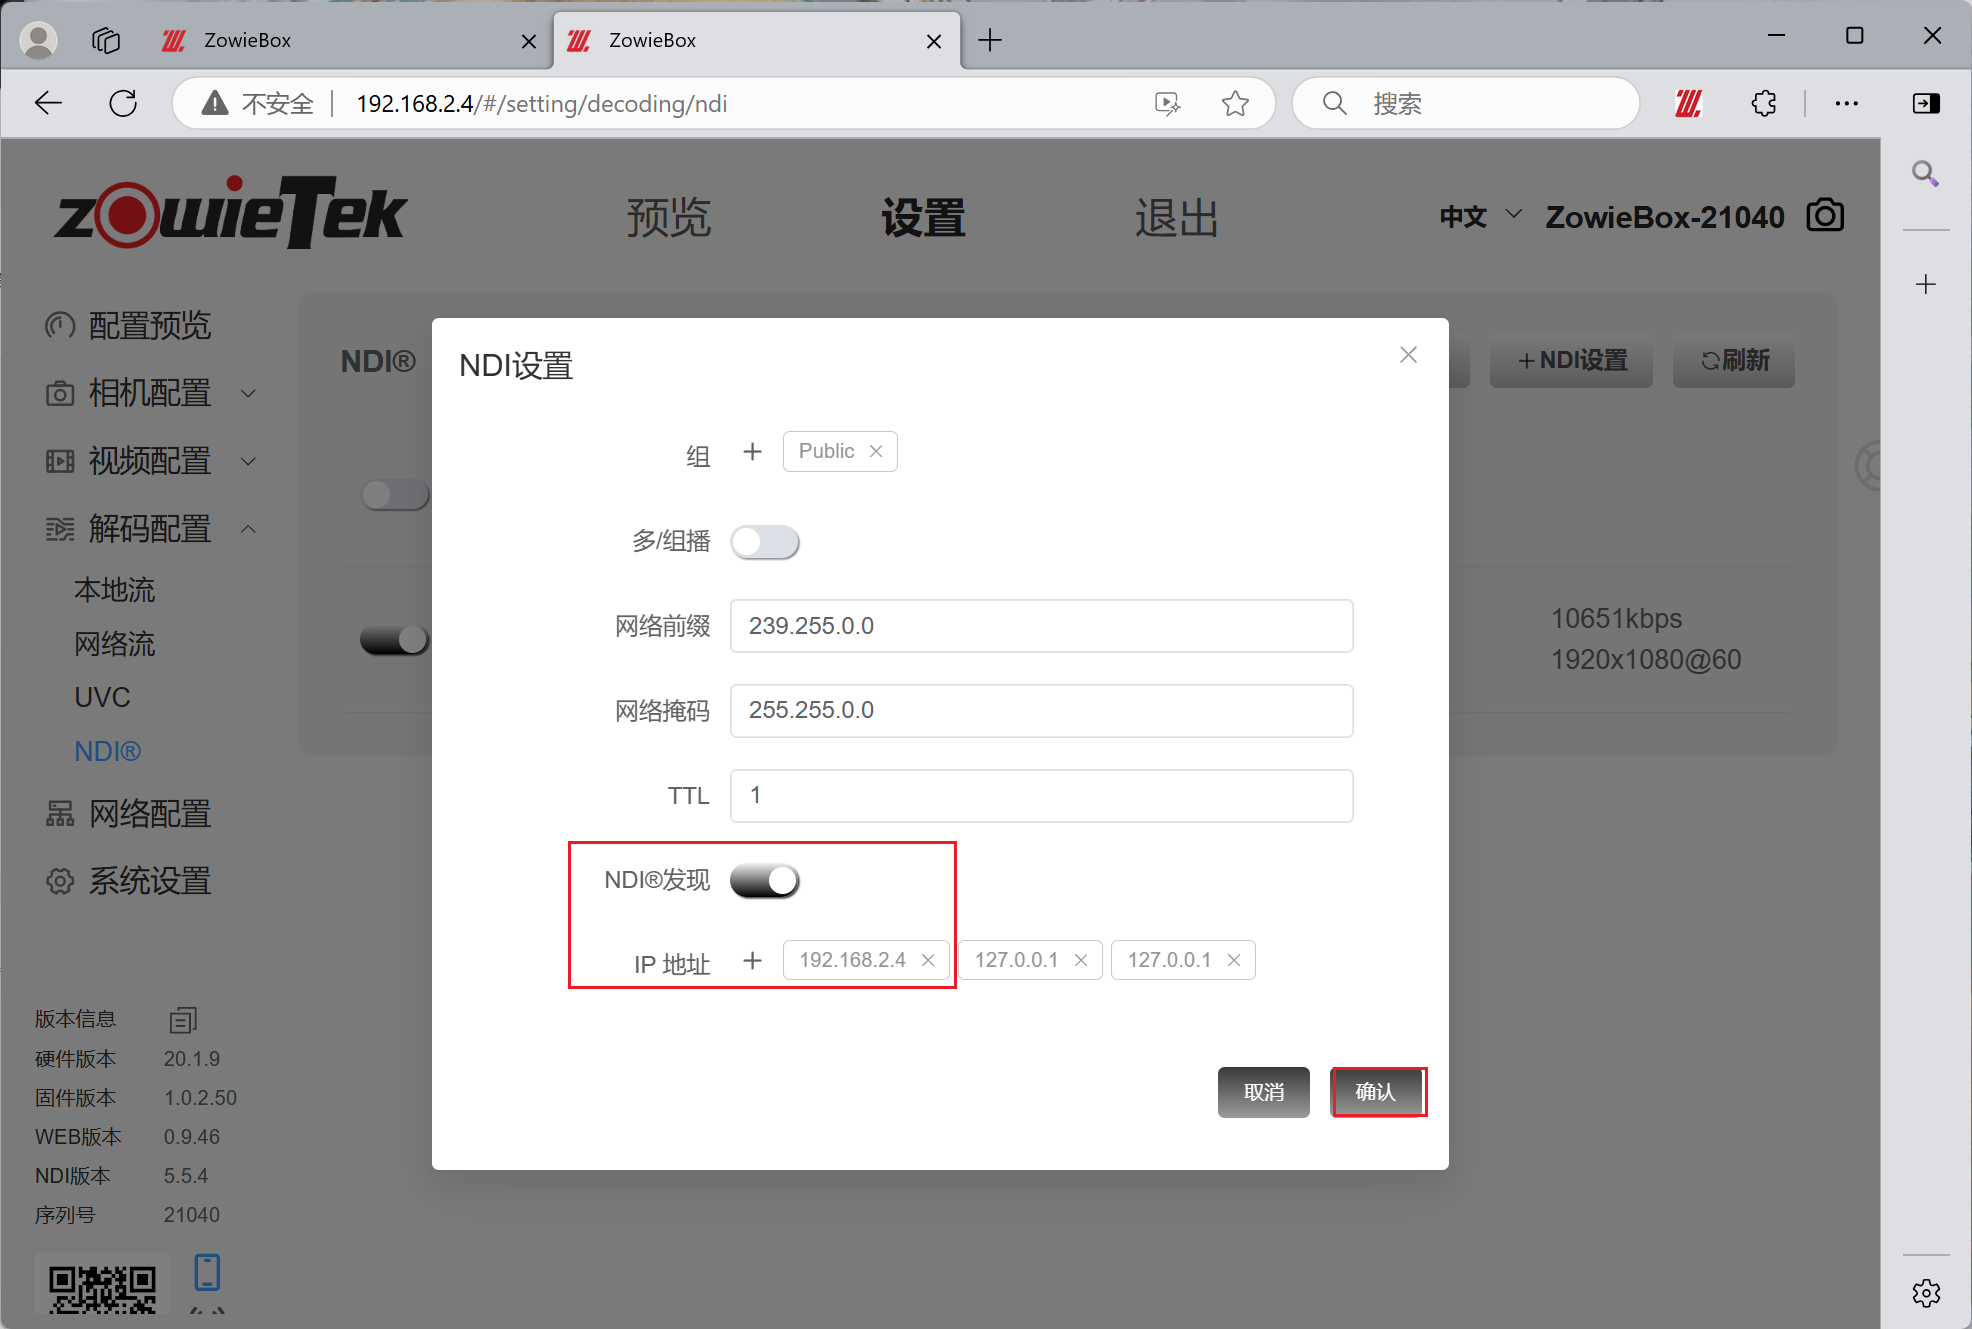Click the 取消 cancel button
The image size is (1972, 1329).
(1263, 1092)
